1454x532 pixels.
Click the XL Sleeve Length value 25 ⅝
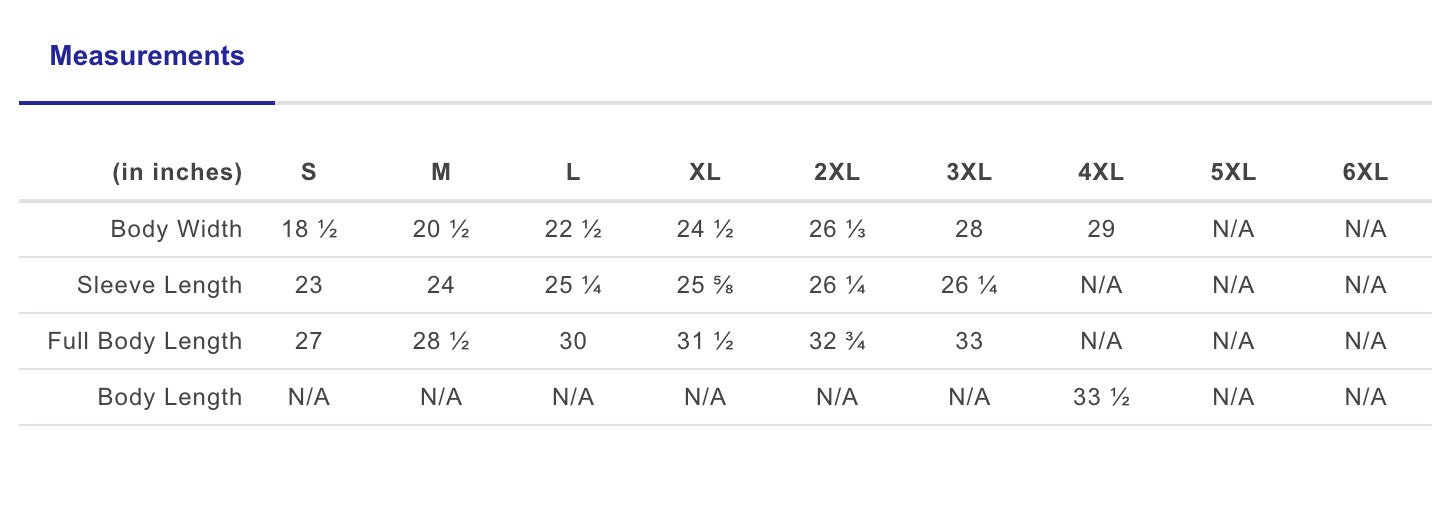coord(705,285)
